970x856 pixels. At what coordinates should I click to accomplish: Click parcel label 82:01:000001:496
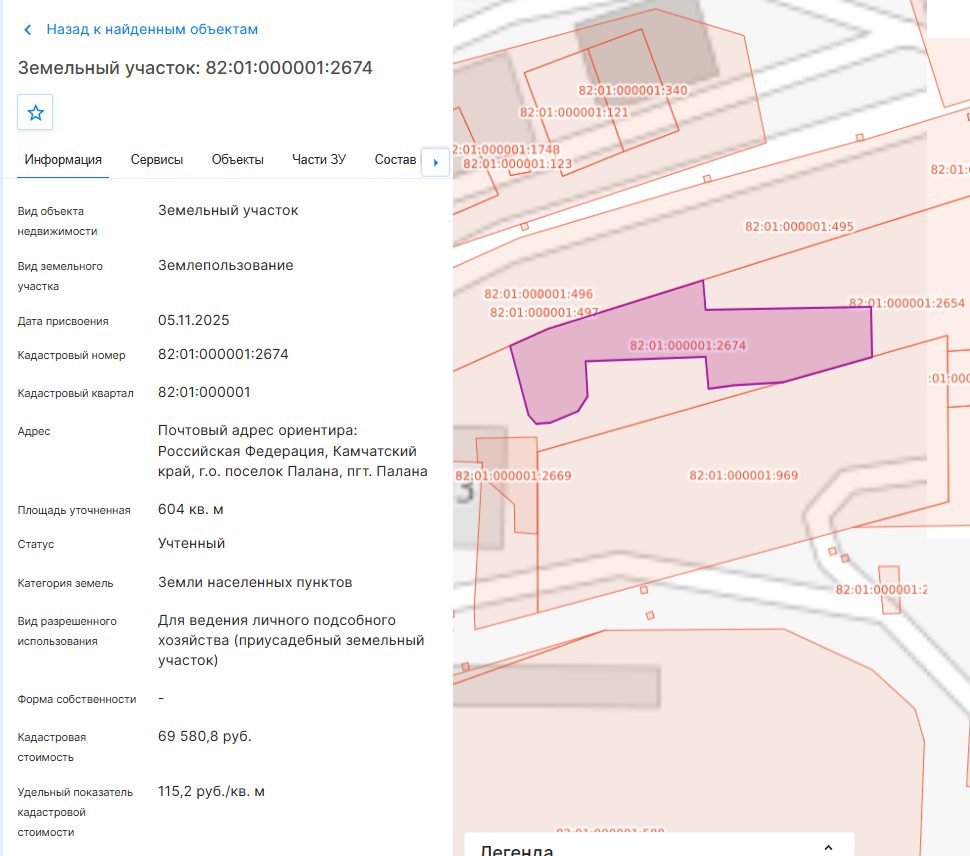(538, 294)
